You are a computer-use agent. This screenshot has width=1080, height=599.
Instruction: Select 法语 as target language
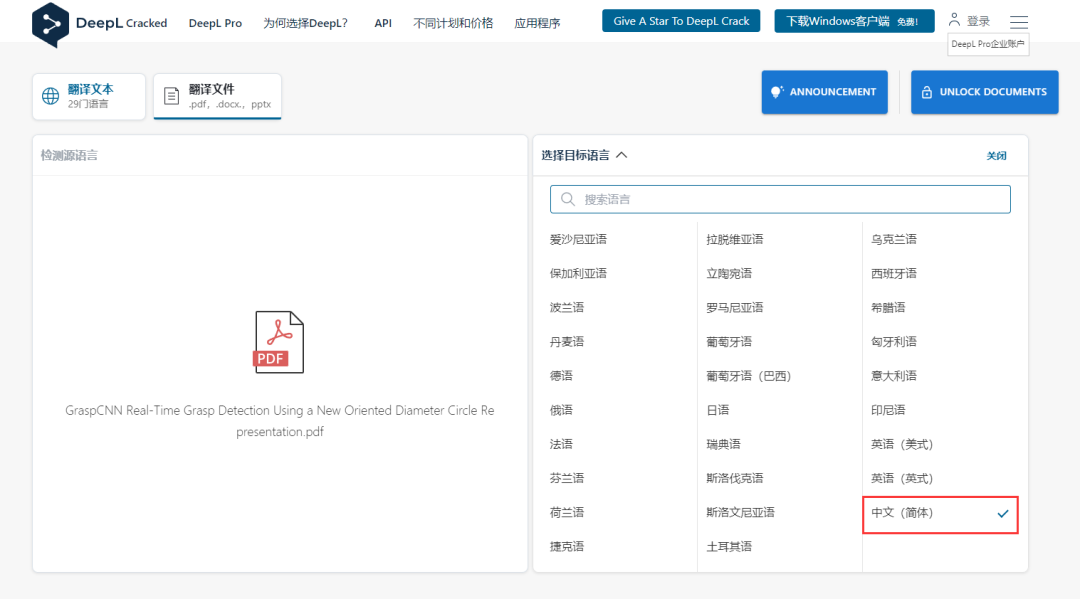click(561, 444)
